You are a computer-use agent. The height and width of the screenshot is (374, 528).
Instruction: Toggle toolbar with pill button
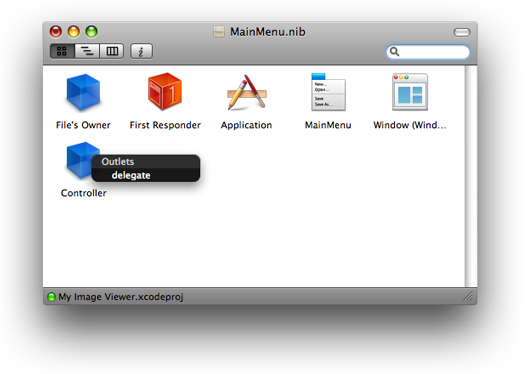coord(462,32)
